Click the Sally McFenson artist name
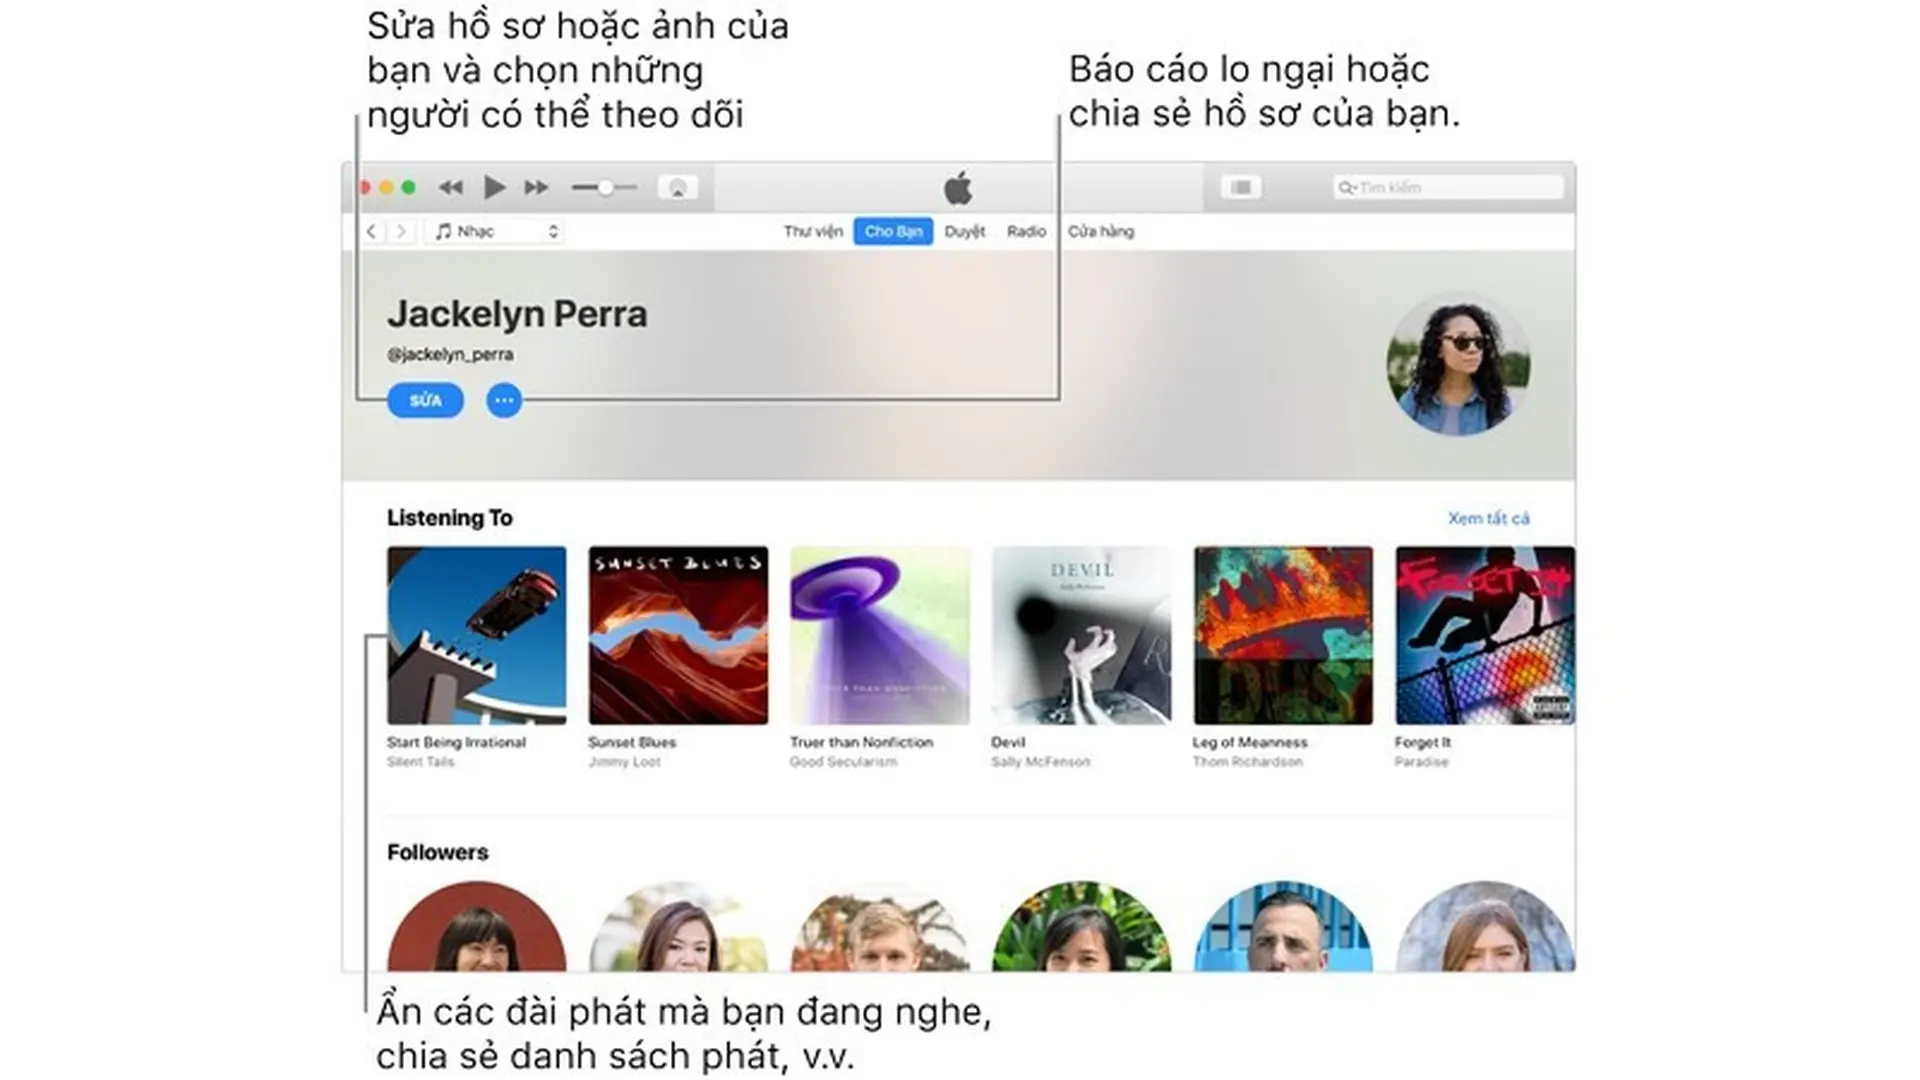 click(x=1040, y=762)
